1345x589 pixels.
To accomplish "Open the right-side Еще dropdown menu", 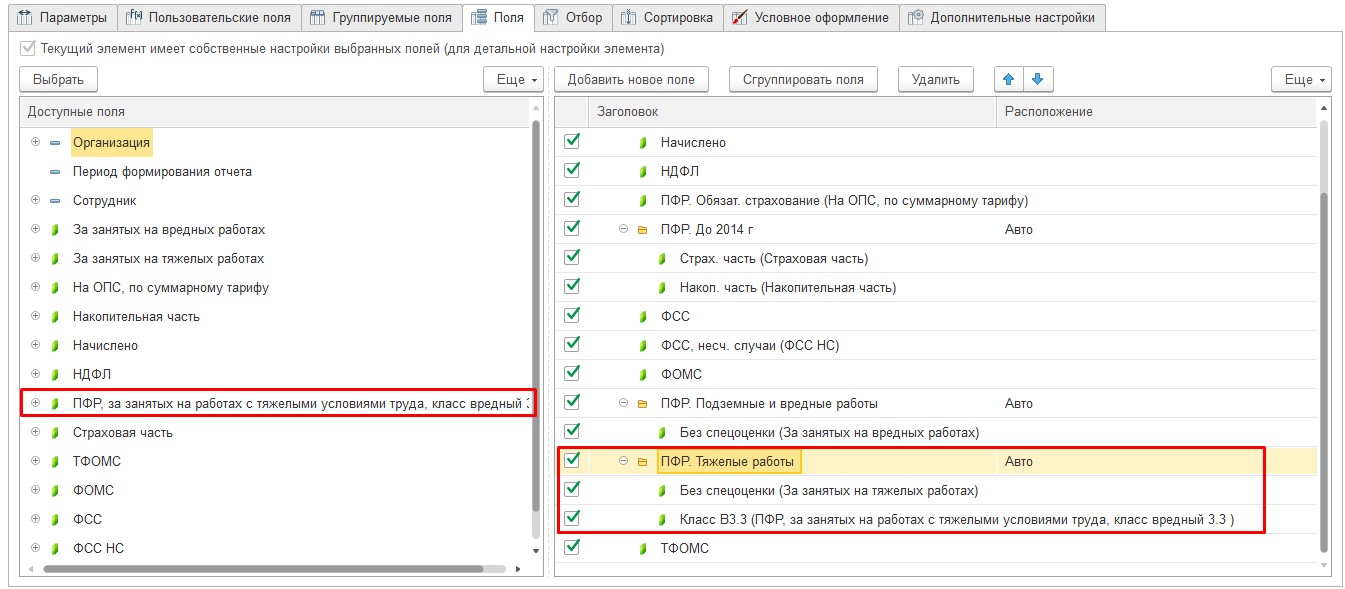I will pos(1301,80).
